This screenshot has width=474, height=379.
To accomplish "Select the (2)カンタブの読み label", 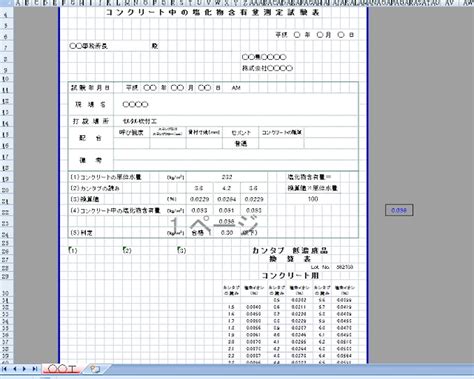I will (95, 188).
